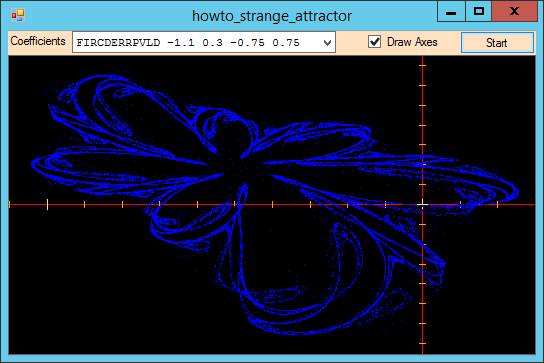Click the yellow origin marker where axes cross
The image size is (544, 363).
(422, 204)
